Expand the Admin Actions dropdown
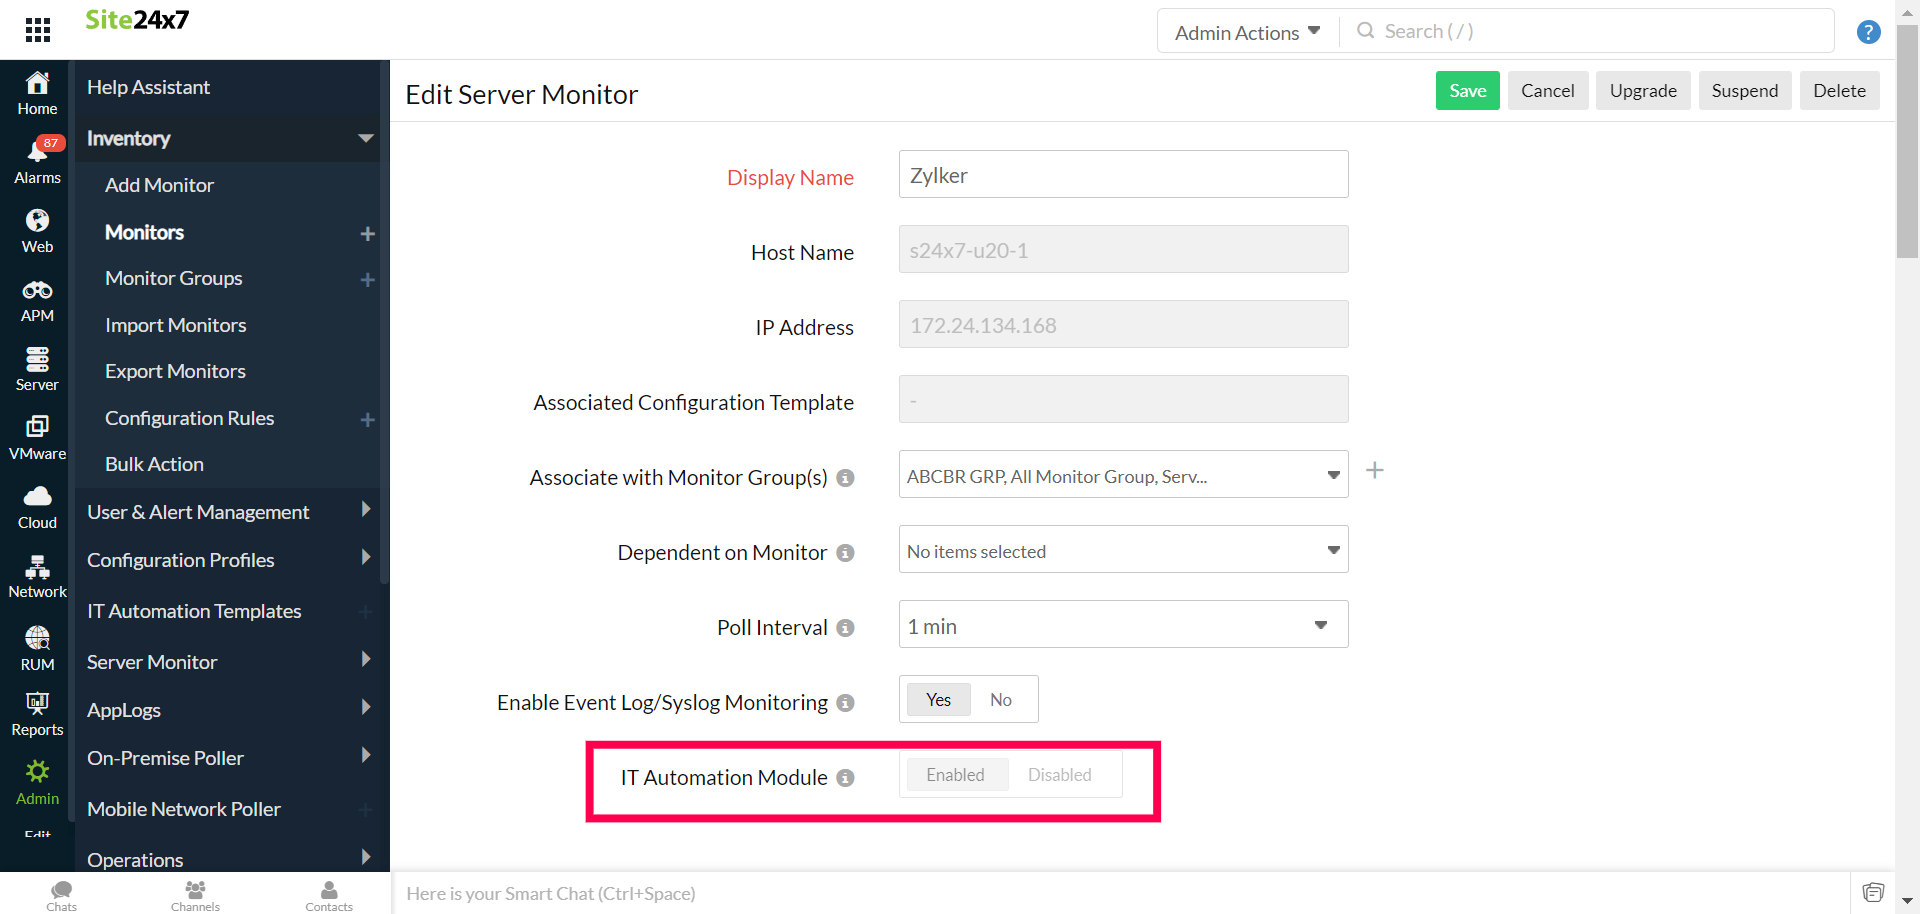This screenshot has width=1920, height=914. [x=1247, y=32]
